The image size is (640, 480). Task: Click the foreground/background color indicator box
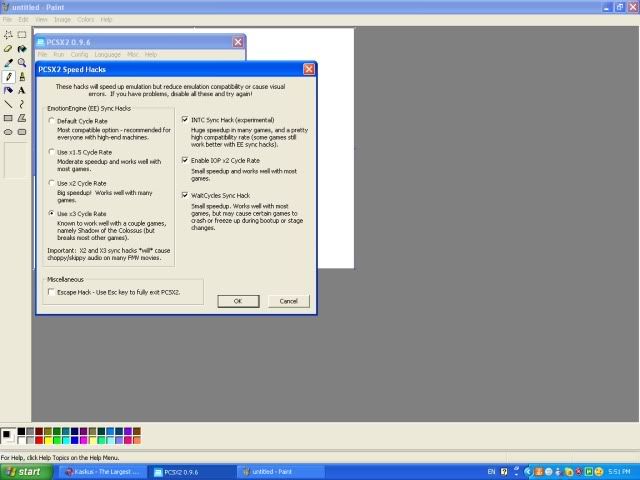pyautogui.click(x=8, y=436)
